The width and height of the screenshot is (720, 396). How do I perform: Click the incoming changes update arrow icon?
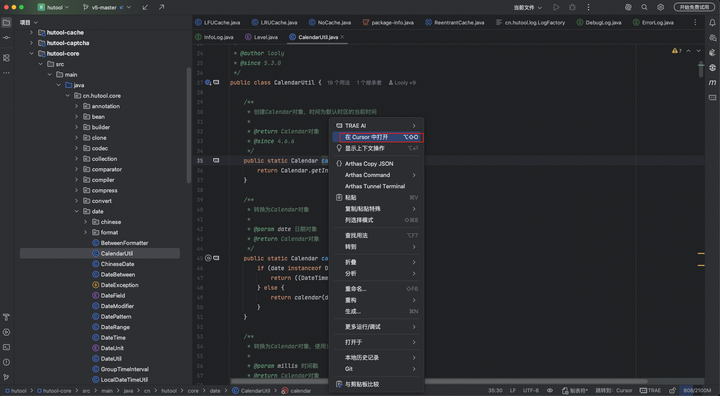145,7
